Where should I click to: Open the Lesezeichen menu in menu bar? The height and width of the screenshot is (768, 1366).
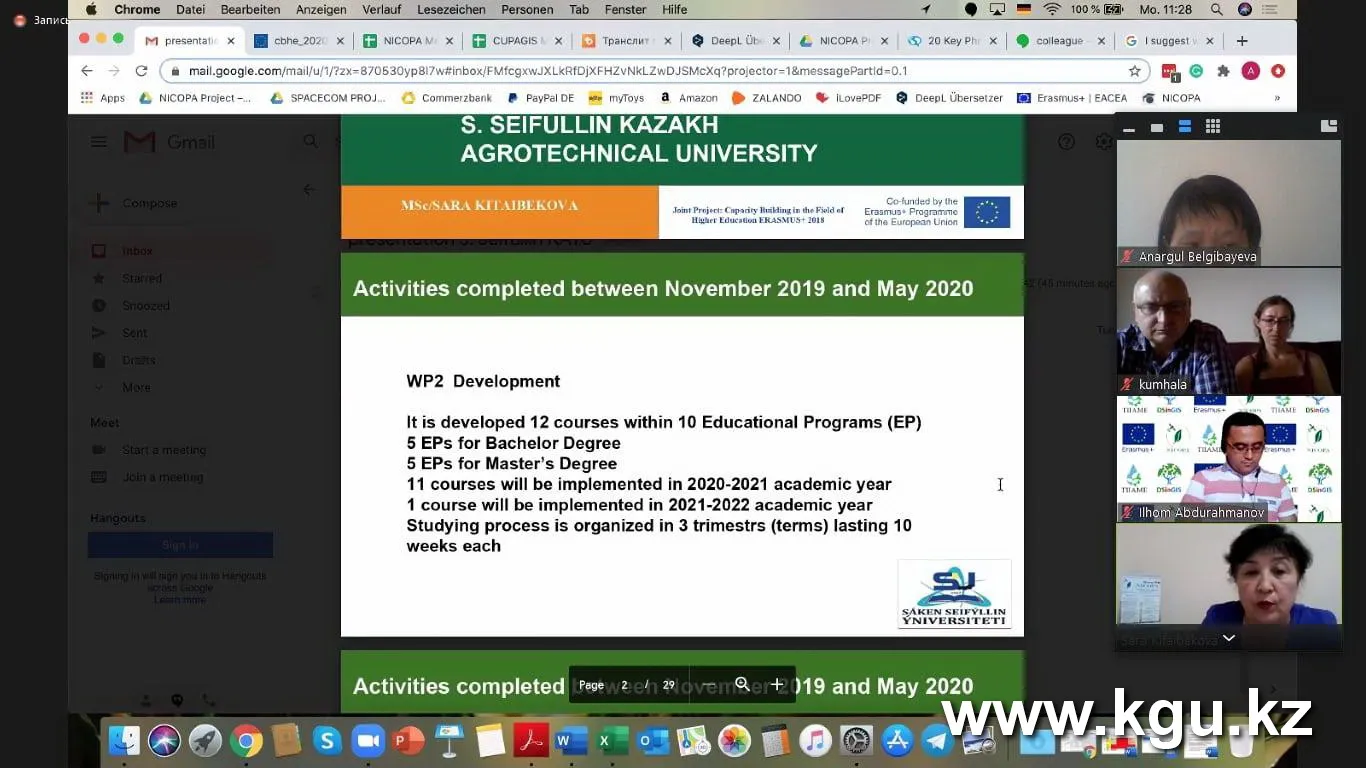(x=452, y=9)
